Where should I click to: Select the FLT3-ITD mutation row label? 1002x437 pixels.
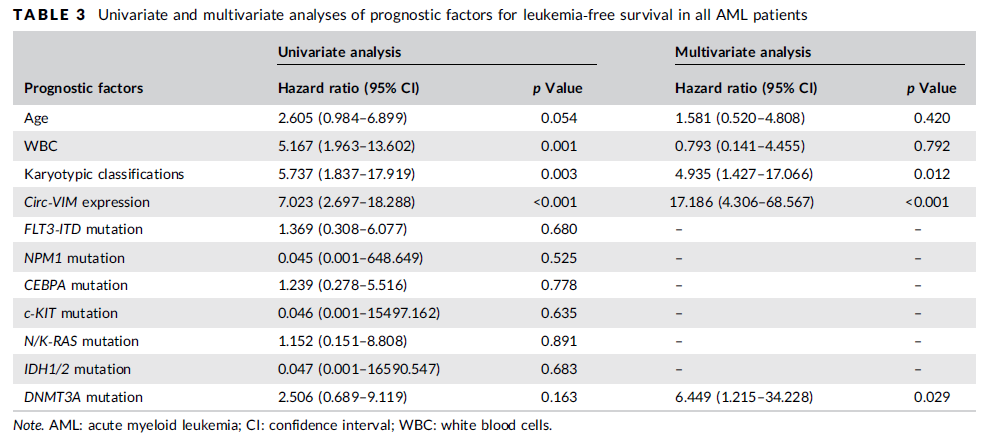(x=83, y=229)
